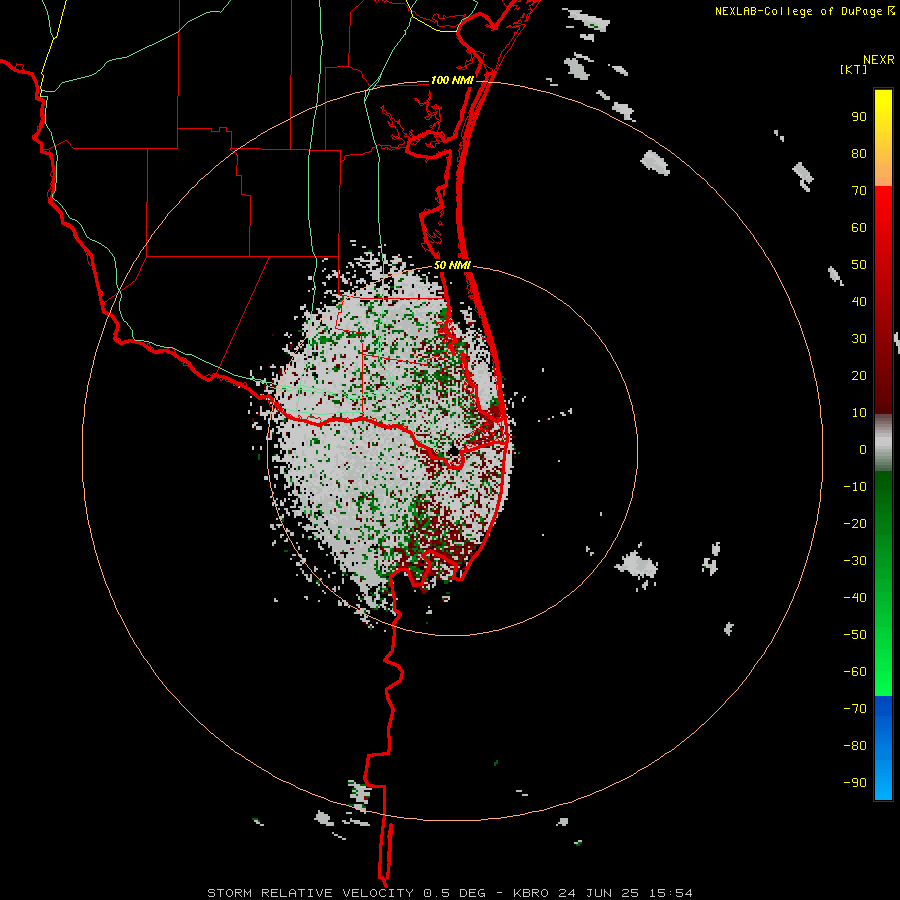This screenshot has width=900, height=900.
Task: Click the -50 value on the velocity scale
Action: click(855, 635)
